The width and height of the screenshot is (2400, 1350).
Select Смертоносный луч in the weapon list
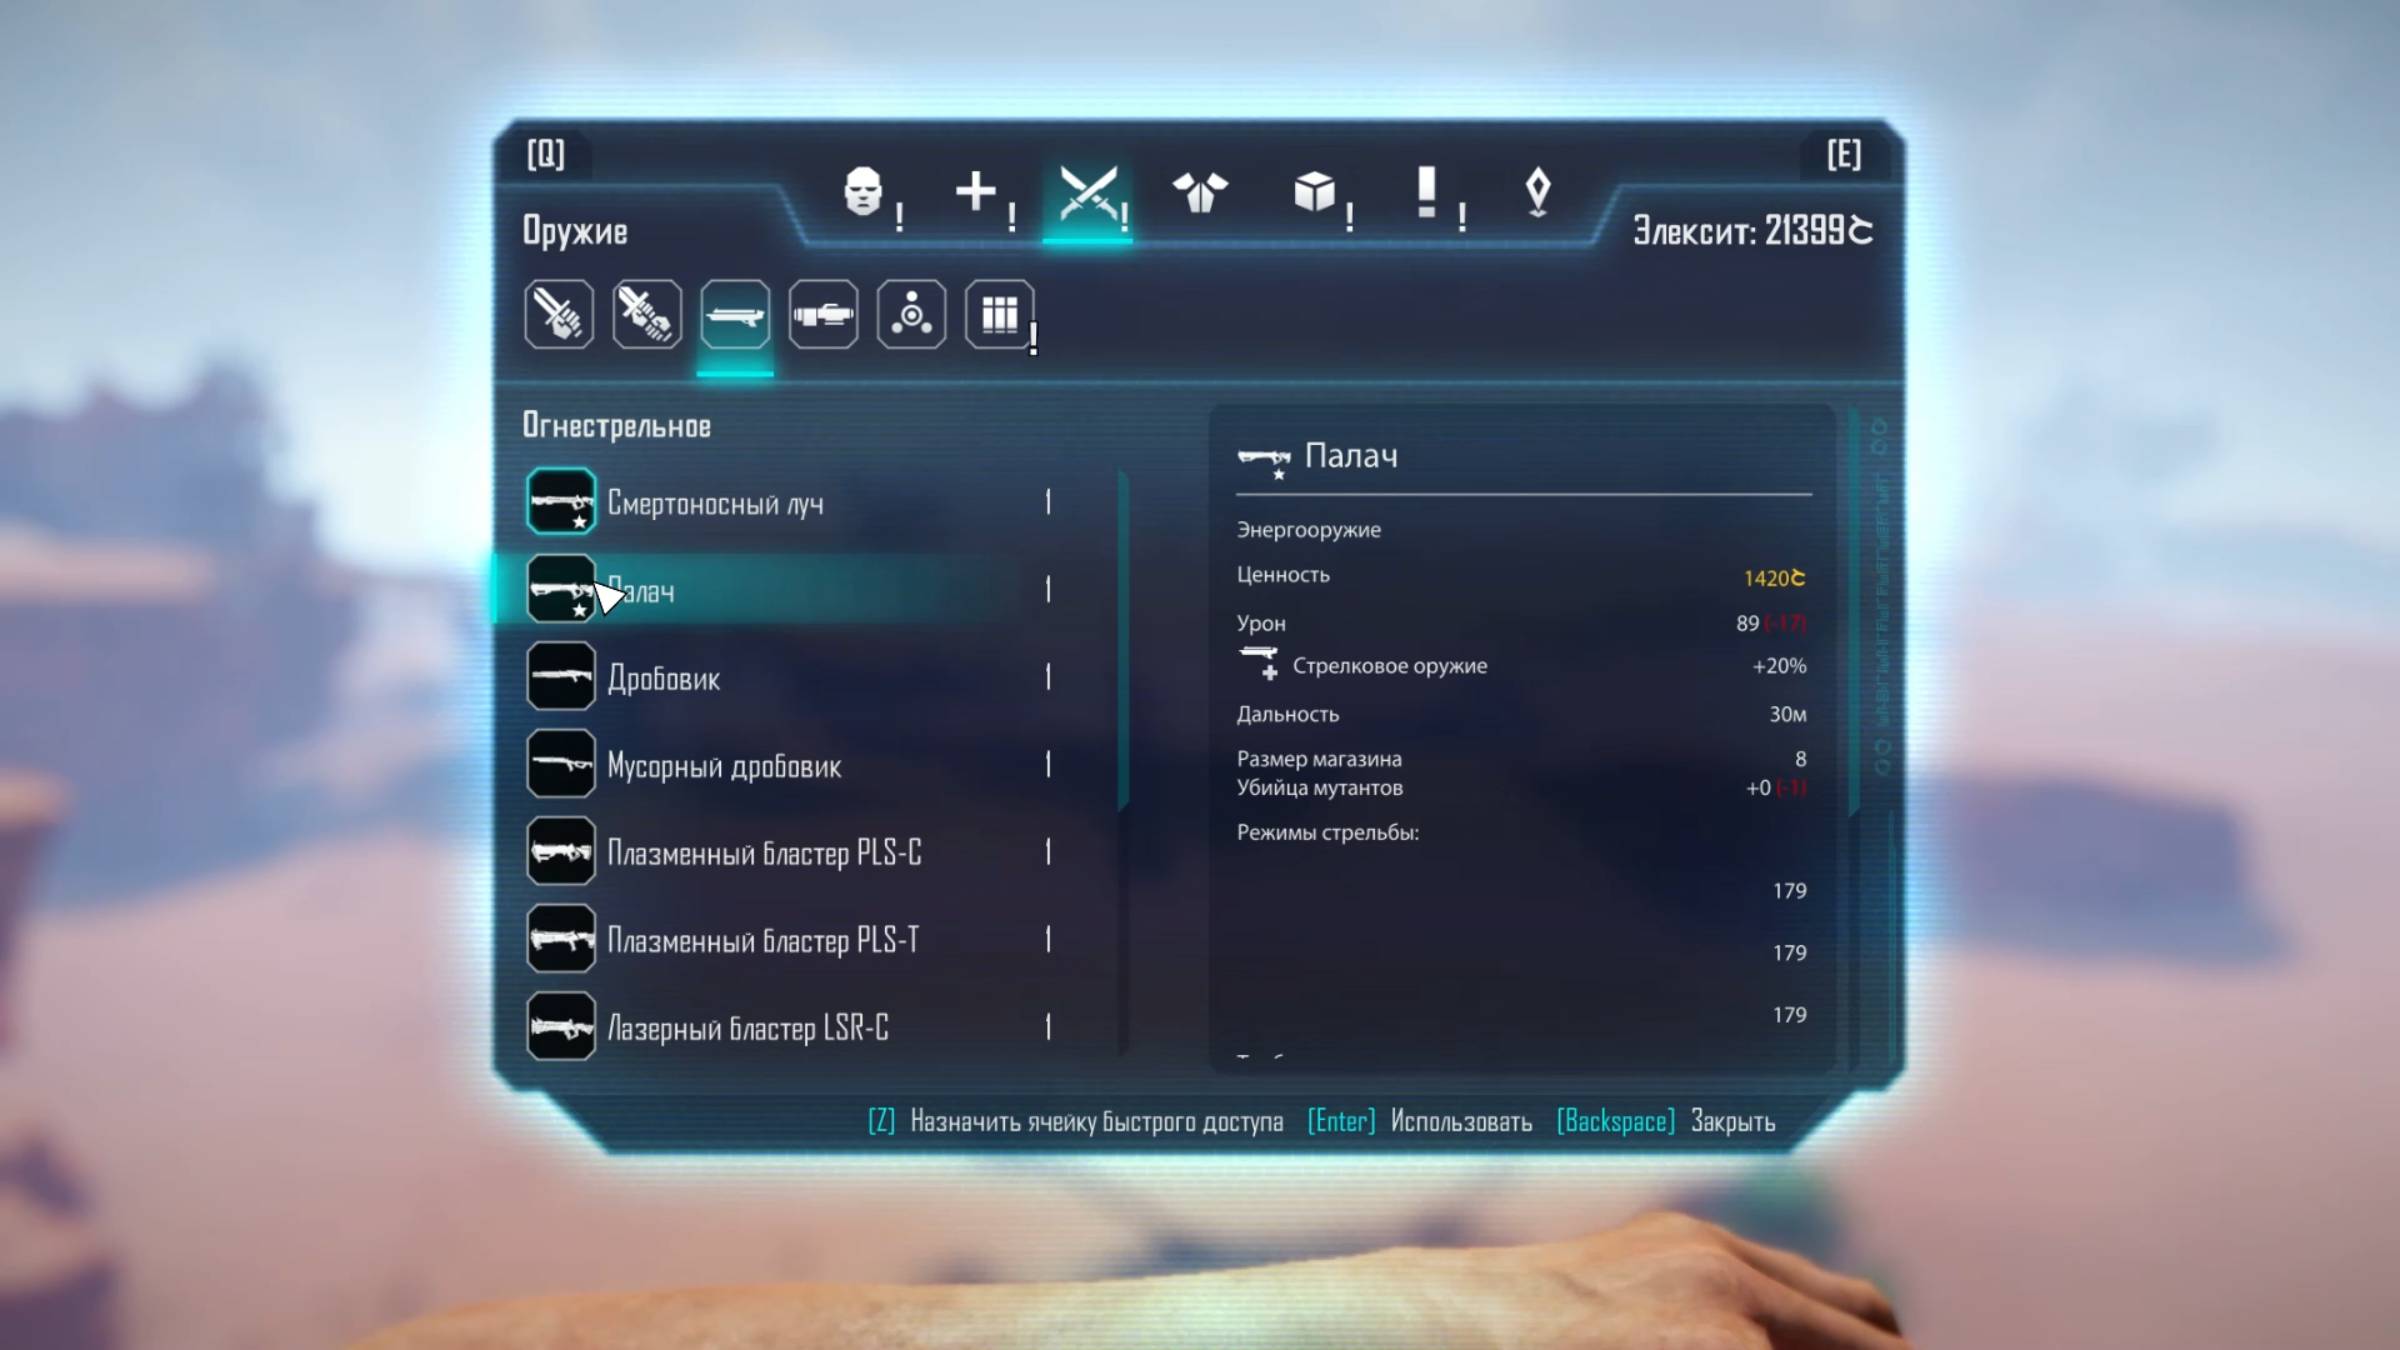(x=716, y=503)
